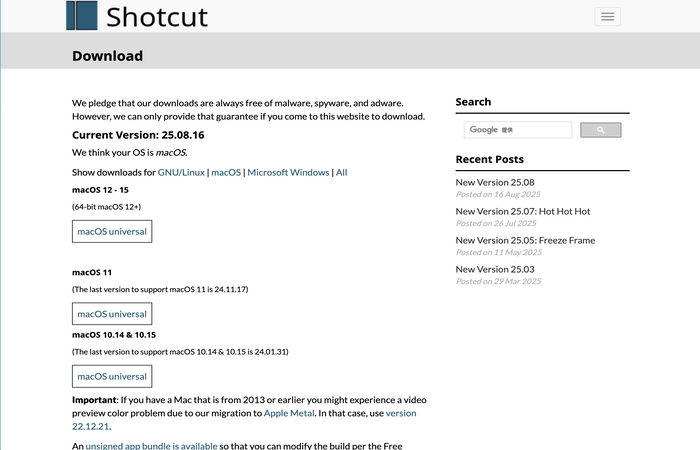Open the New Version 25.08 post
This screenshot has height=450, width=700.
tap(495, 183)
